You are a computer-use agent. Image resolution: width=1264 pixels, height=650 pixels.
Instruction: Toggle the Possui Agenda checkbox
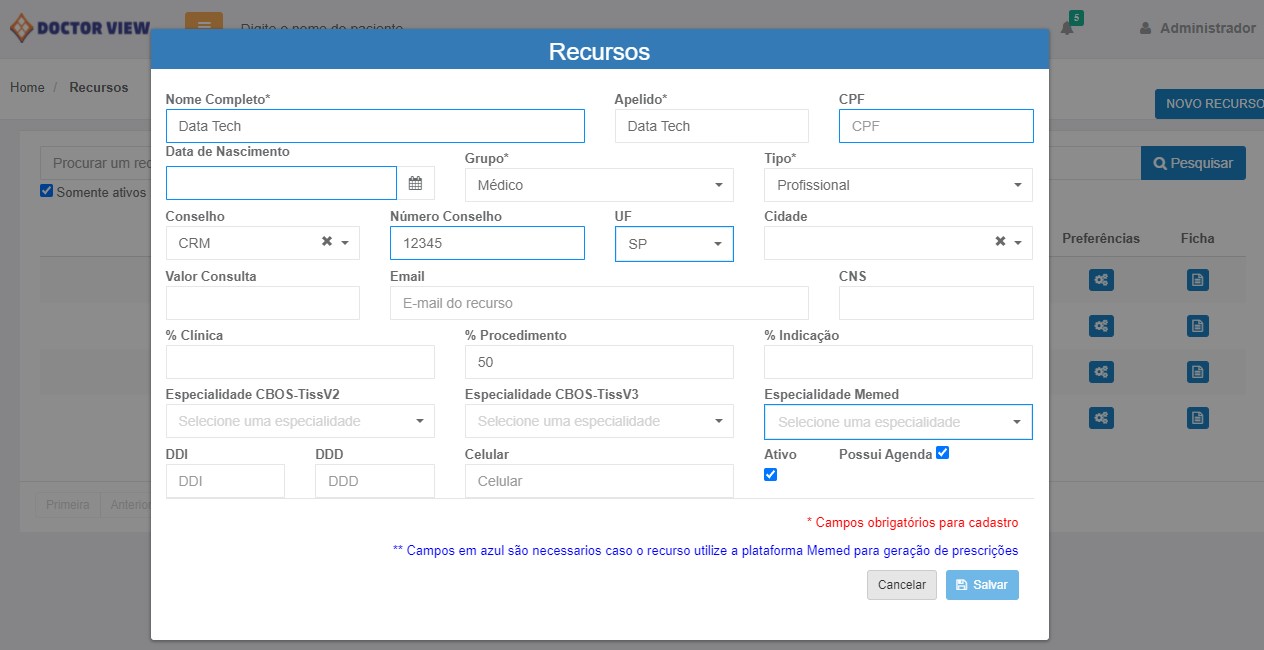coord(942,453)
